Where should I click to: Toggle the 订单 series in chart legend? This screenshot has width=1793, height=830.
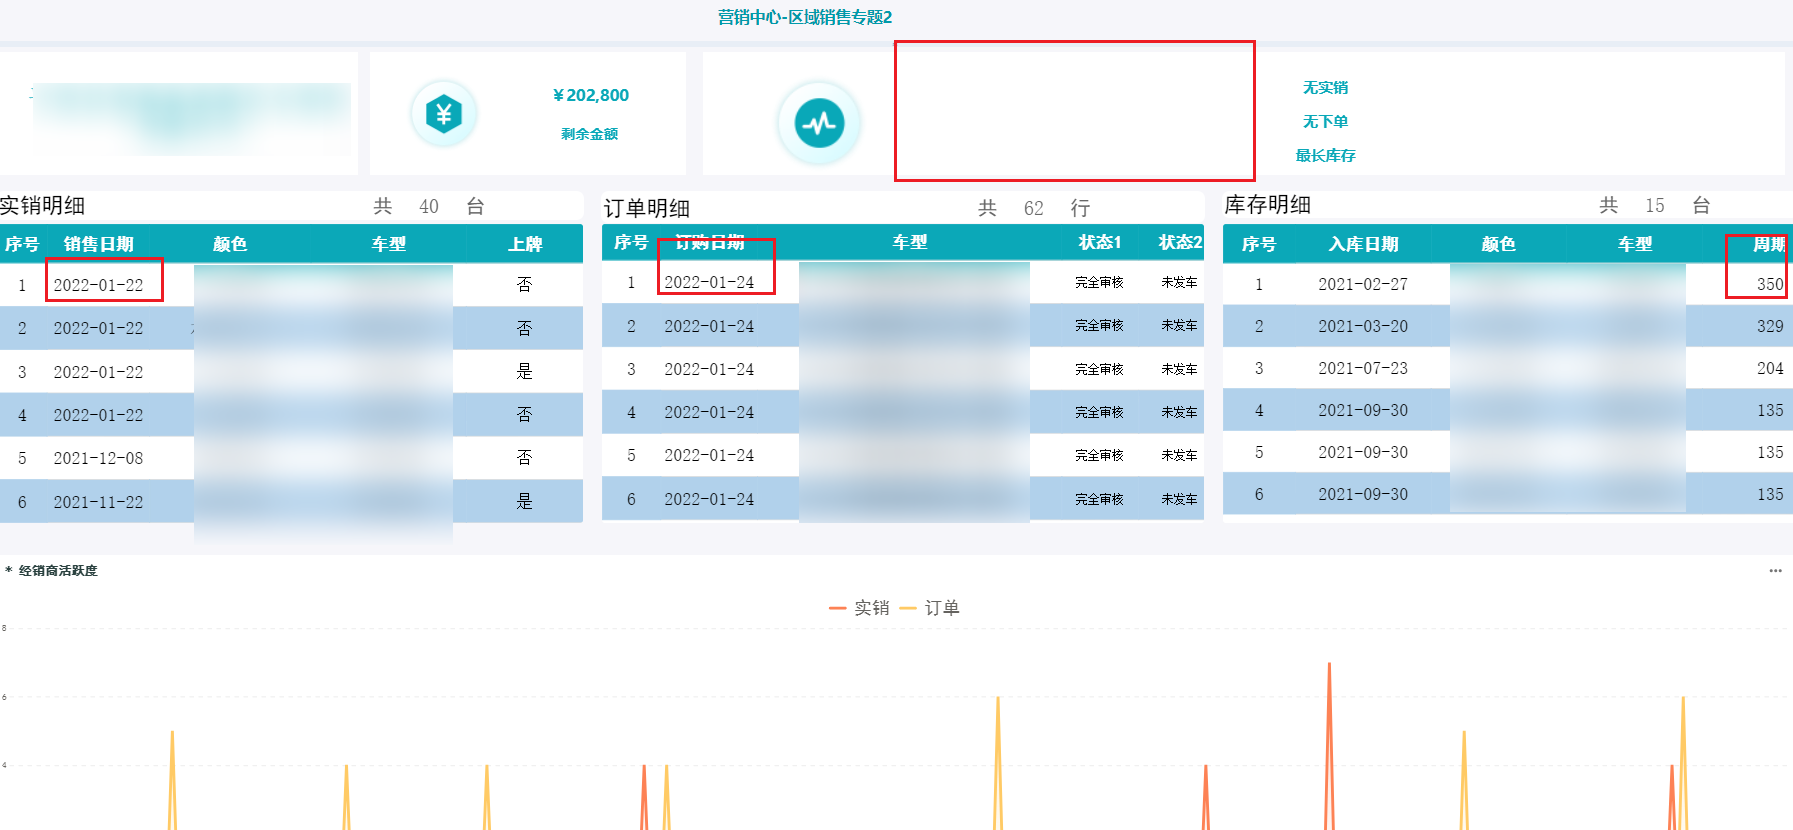(x=930, y=608)
